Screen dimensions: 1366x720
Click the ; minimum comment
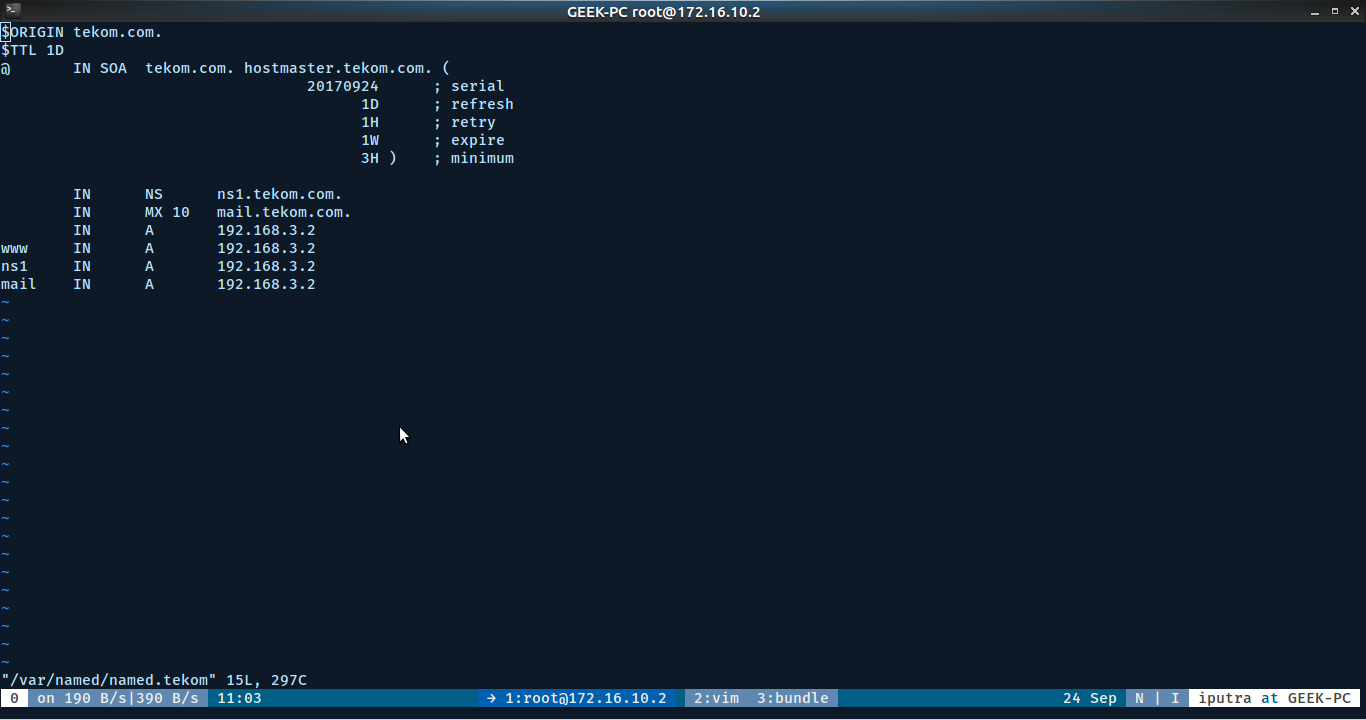point(474,158)
